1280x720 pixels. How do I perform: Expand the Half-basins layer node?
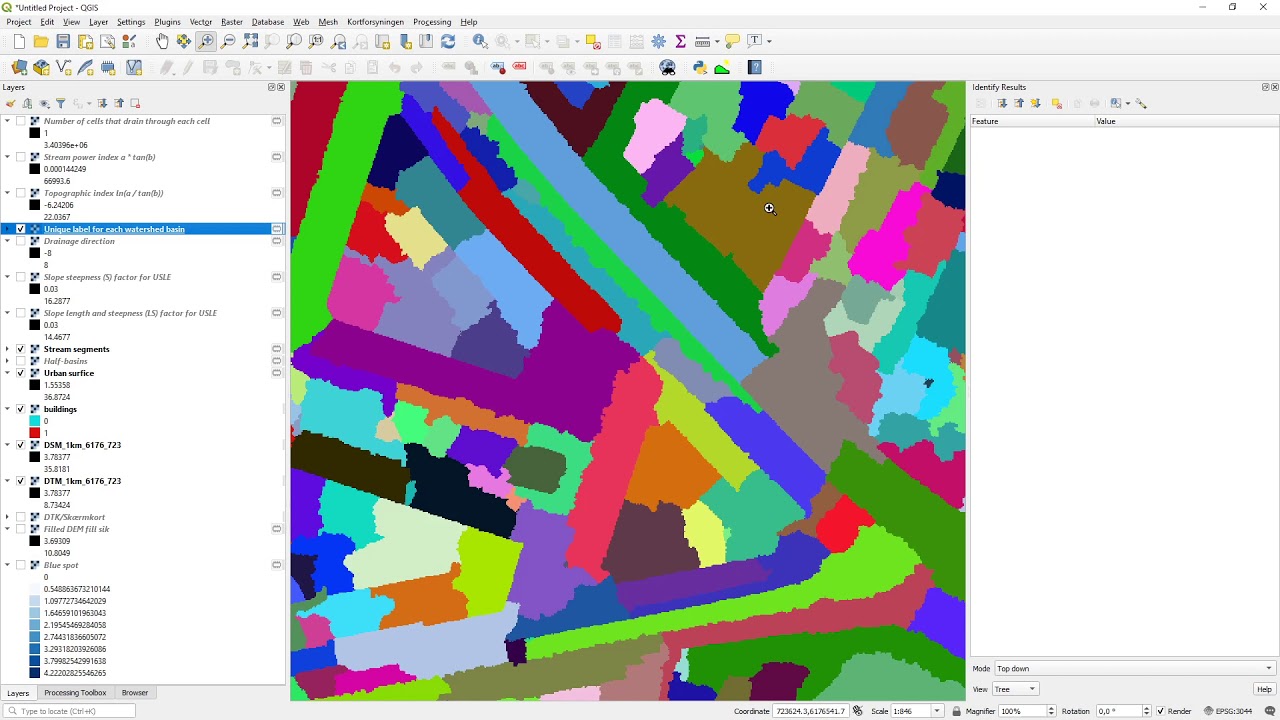[x=8, y=361]
